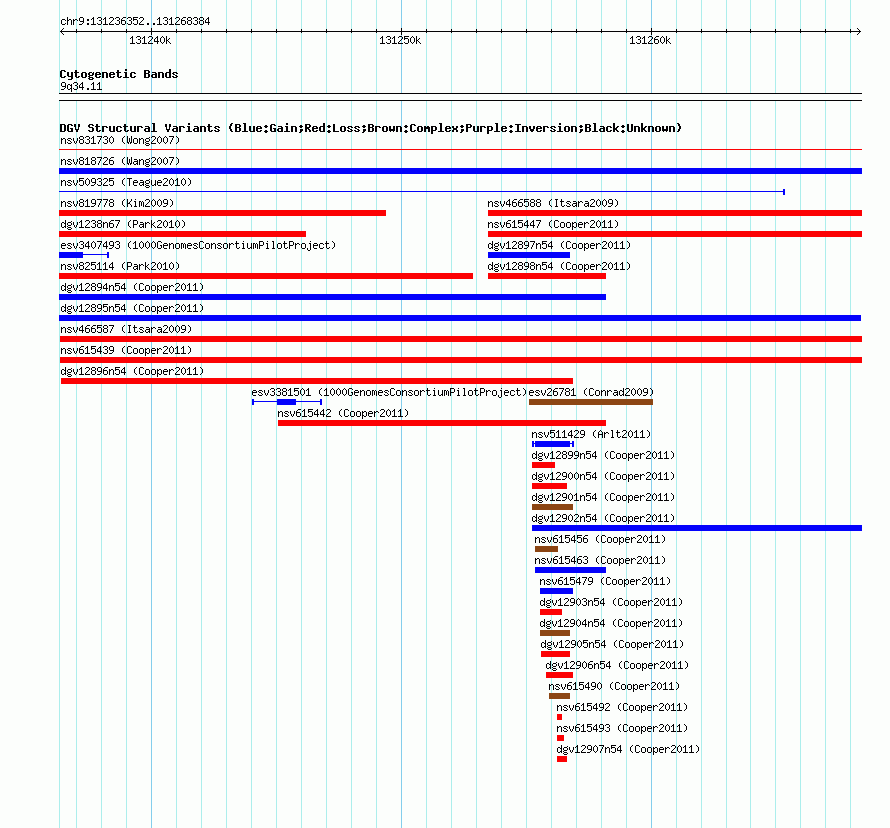Select the Cytogenetic Bands track title
The width and height of the screenshot is (890, 828).
click(119, 74)
